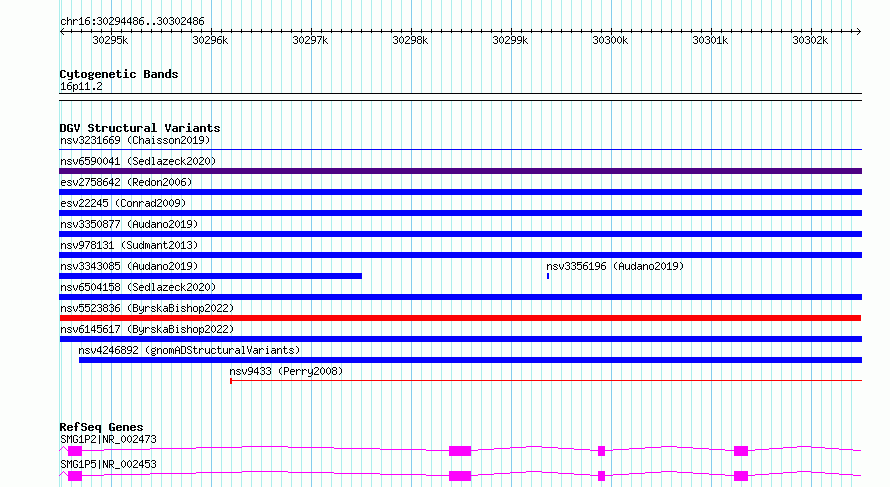Click the 30298k ruler tick label
The width and height of the screenshot is (890, 487).
pyautogui.click(x=410, y=40)
